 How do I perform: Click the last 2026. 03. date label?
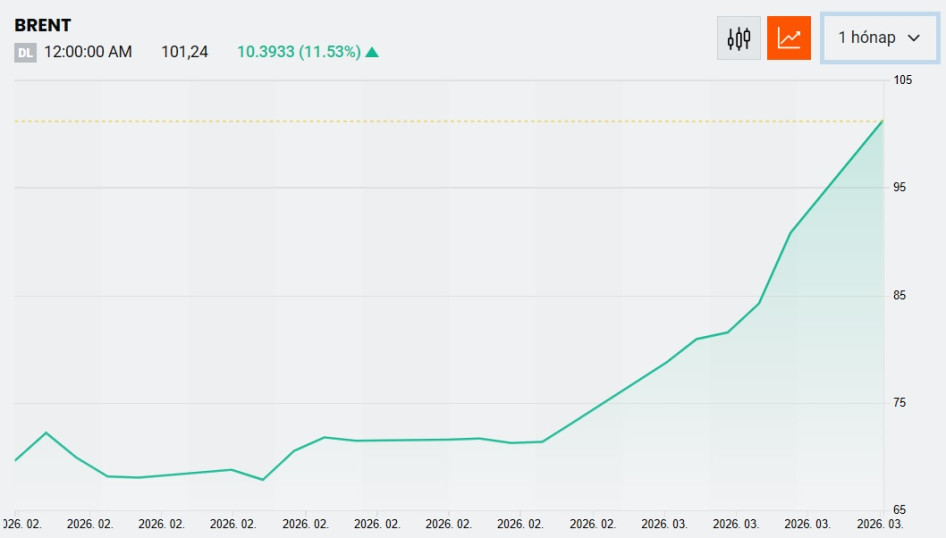tap(880, 523)
